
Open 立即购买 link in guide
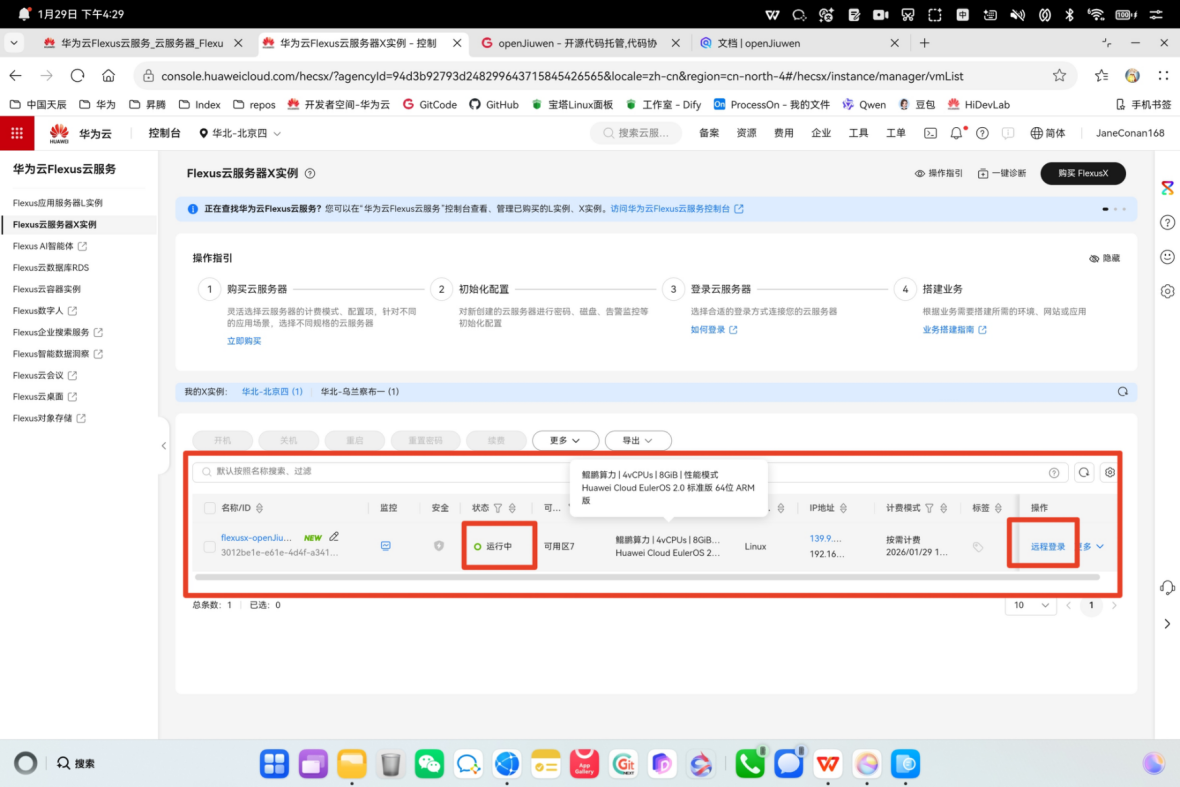(x=244, y=341)
